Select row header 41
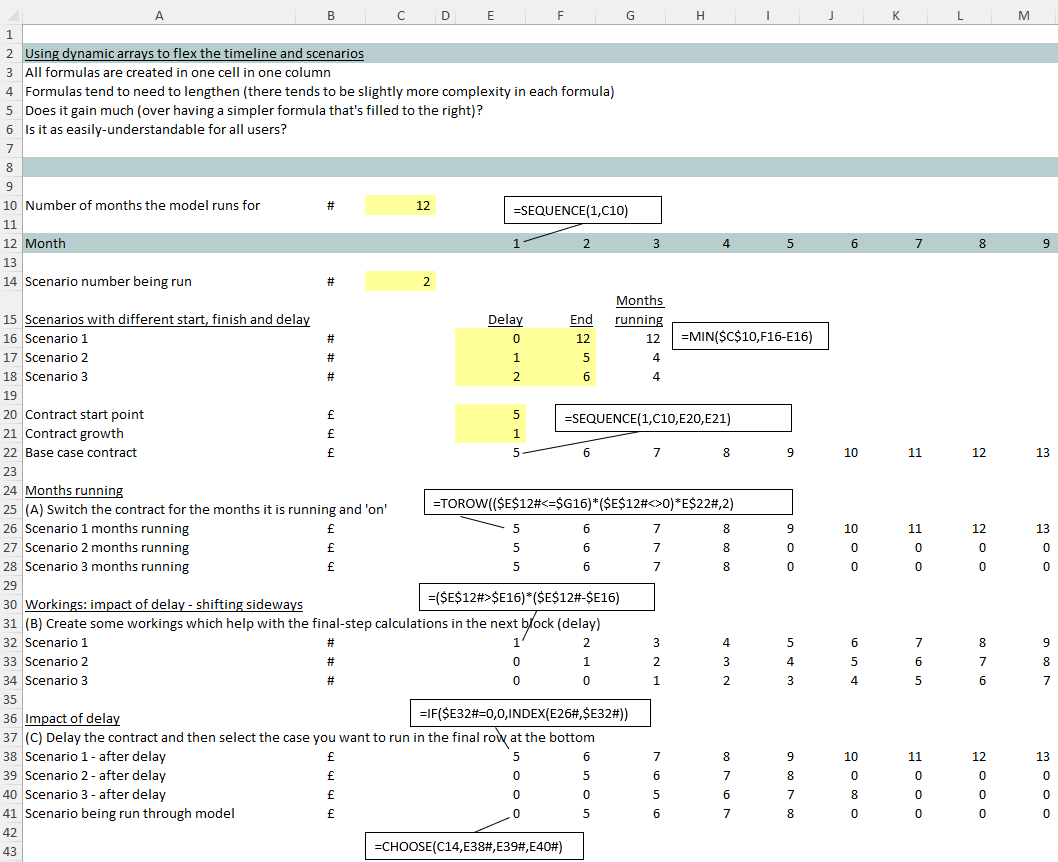This screenshot has width=1058, height=862. click(10, 813)
